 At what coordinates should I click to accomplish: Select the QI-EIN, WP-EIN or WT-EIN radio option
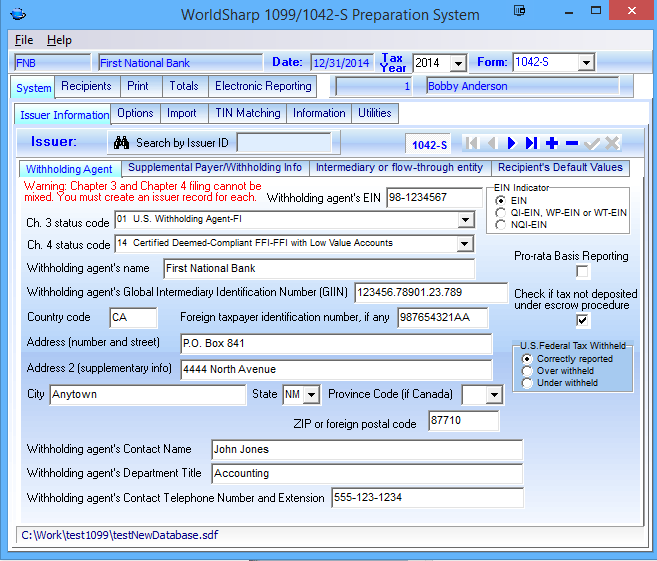[501, 213]
